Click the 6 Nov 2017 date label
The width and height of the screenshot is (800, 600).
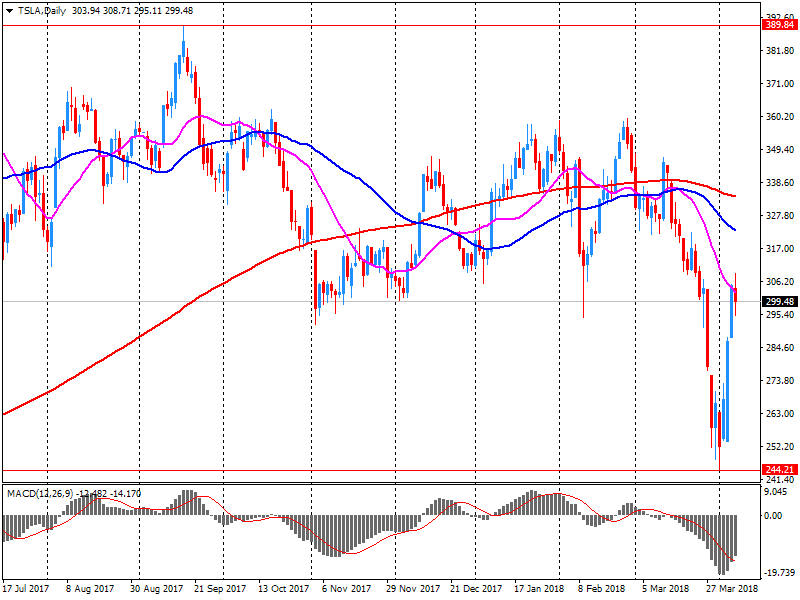[x=346, y=589]
